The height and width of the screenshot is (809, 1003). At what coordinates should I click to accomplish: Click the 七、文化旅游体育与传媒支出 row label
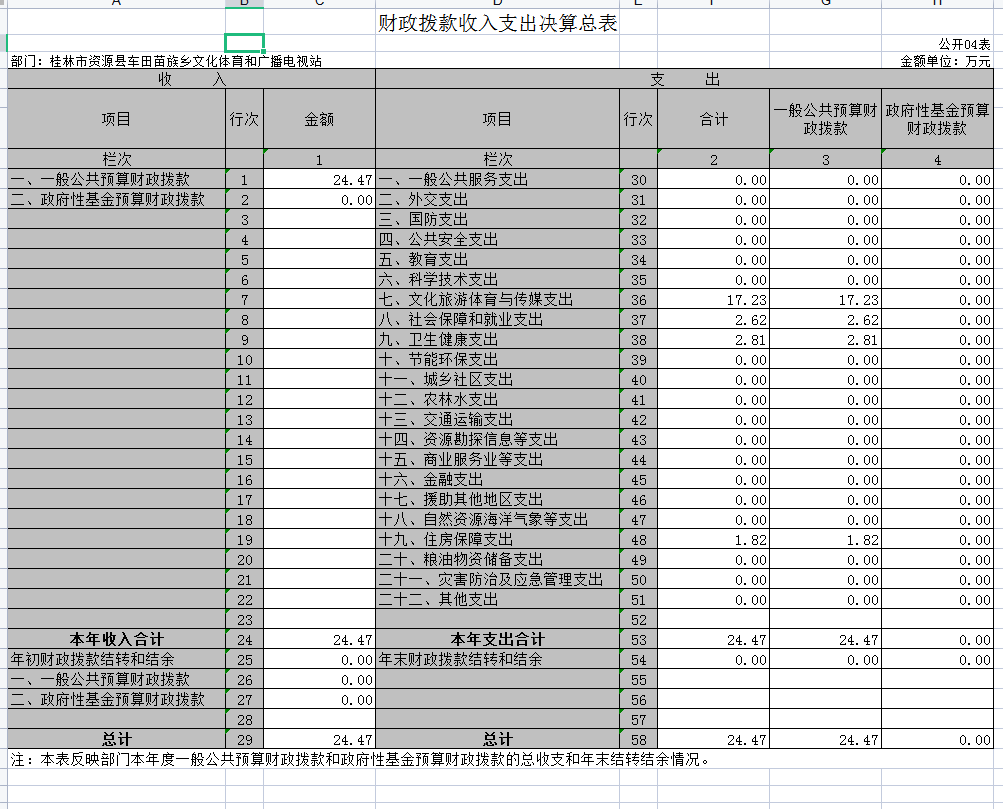(490, 300)
